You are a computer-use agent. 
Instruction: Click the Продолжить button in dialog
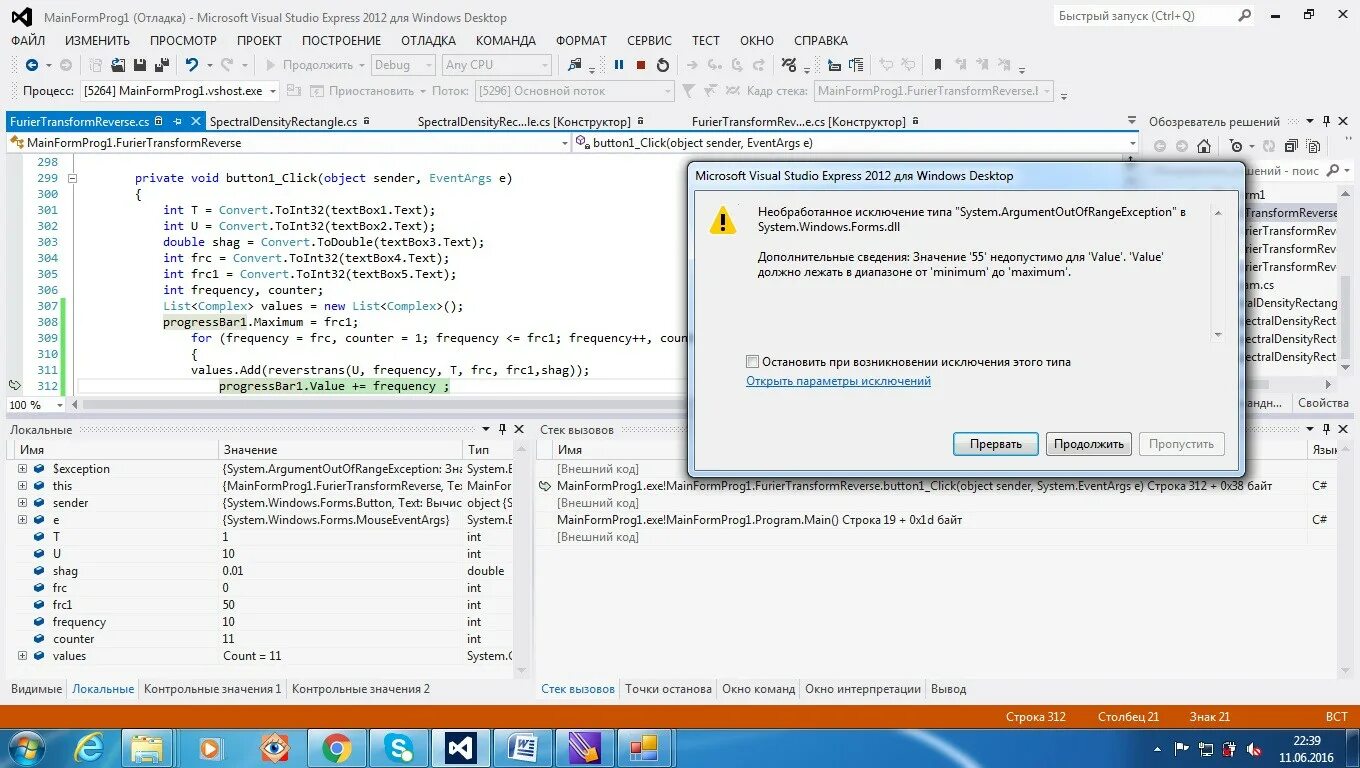pyautogui.click(x=1089, y=444)
